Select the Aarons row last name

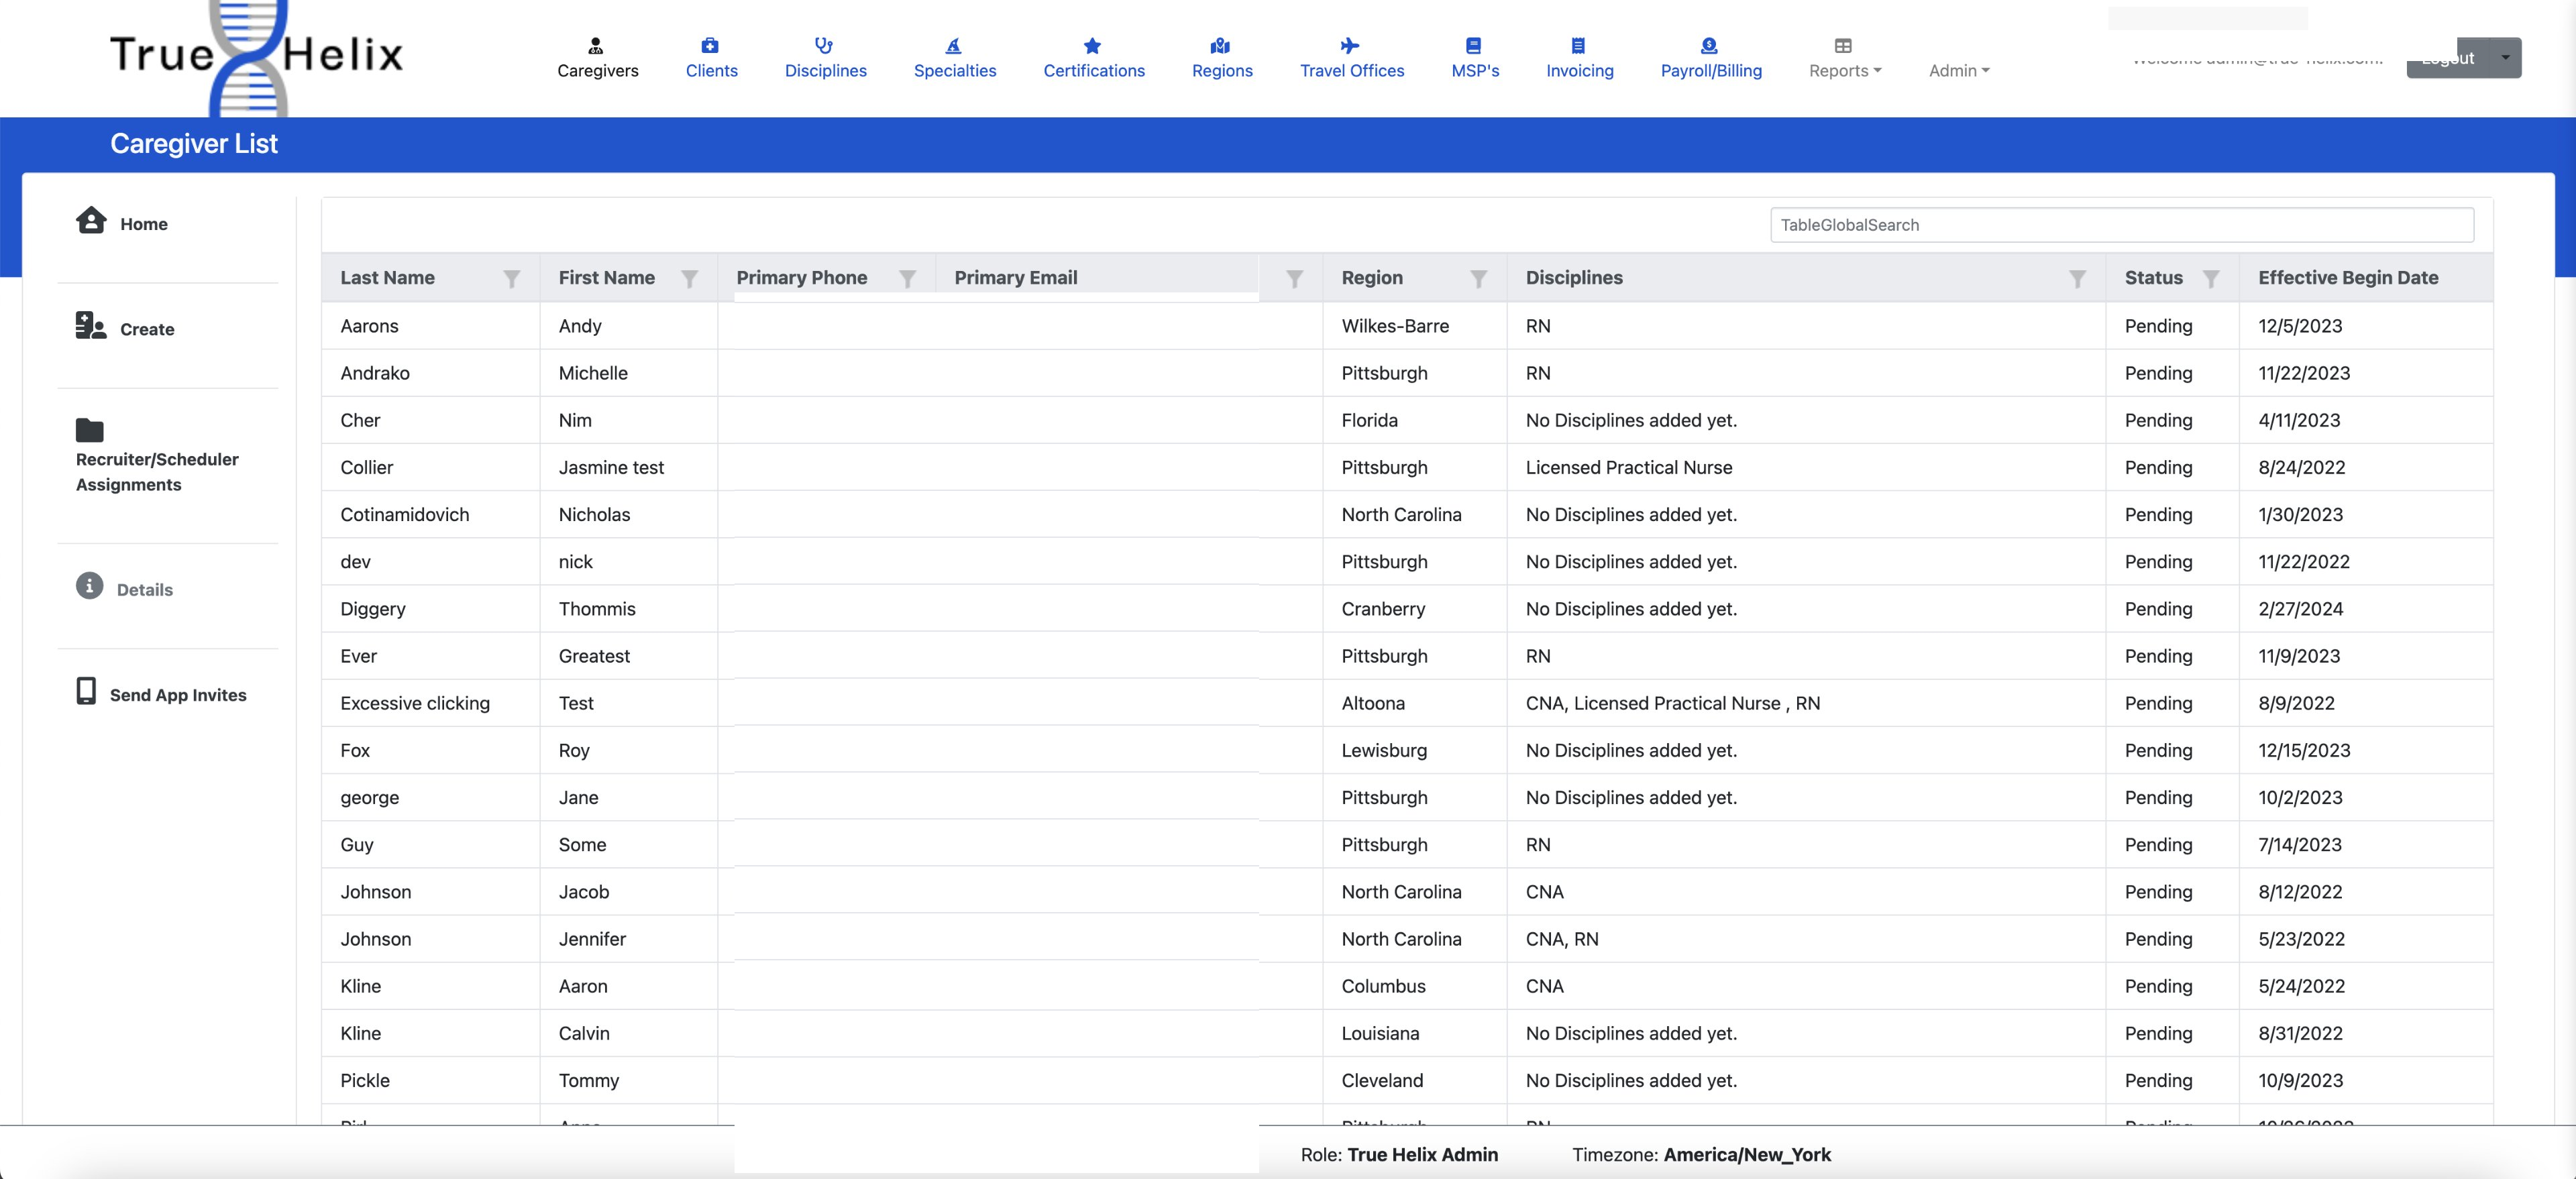pos(369,326)
